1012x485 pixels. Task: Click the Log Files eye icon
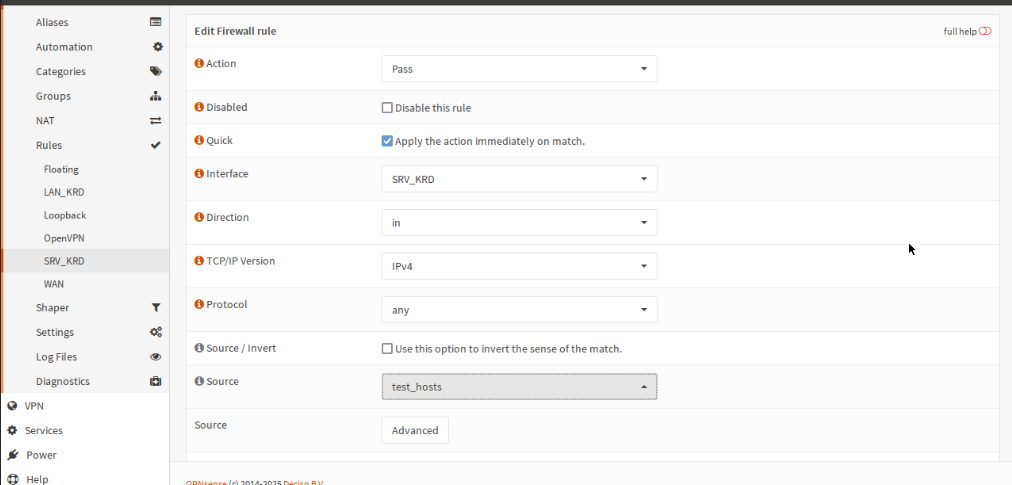coord(155,357)
